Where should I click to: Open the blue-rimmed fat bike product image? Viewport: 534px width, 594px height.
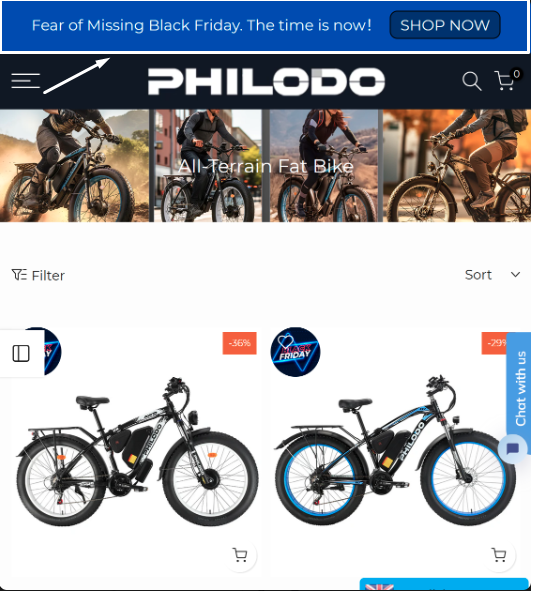(394, 452)
